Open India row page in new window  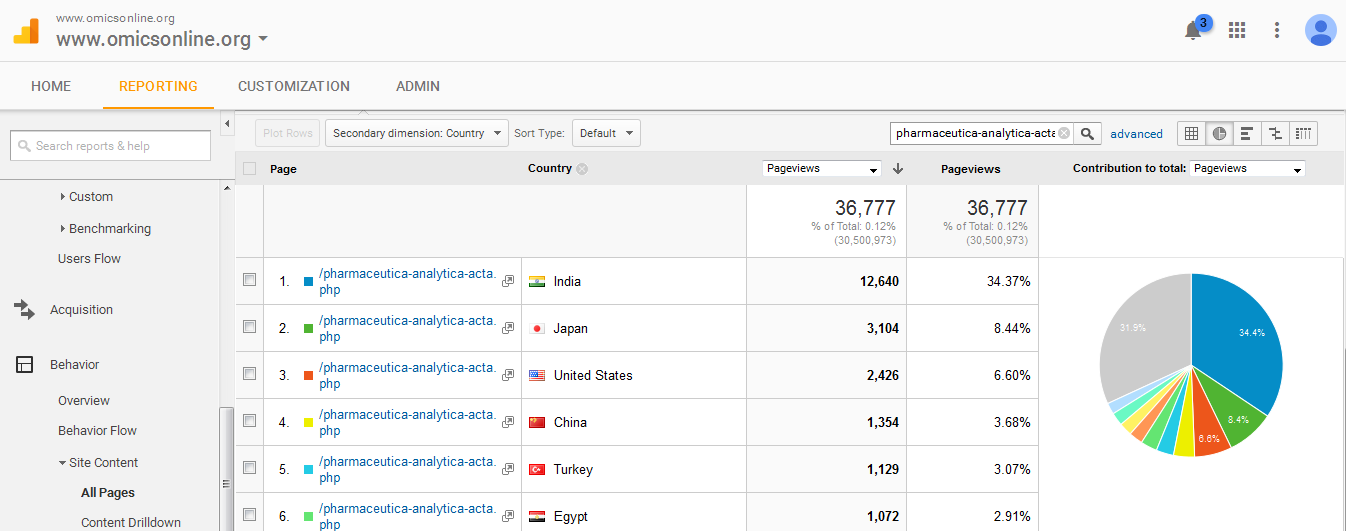pyautogui.click(x=508, y=281)
